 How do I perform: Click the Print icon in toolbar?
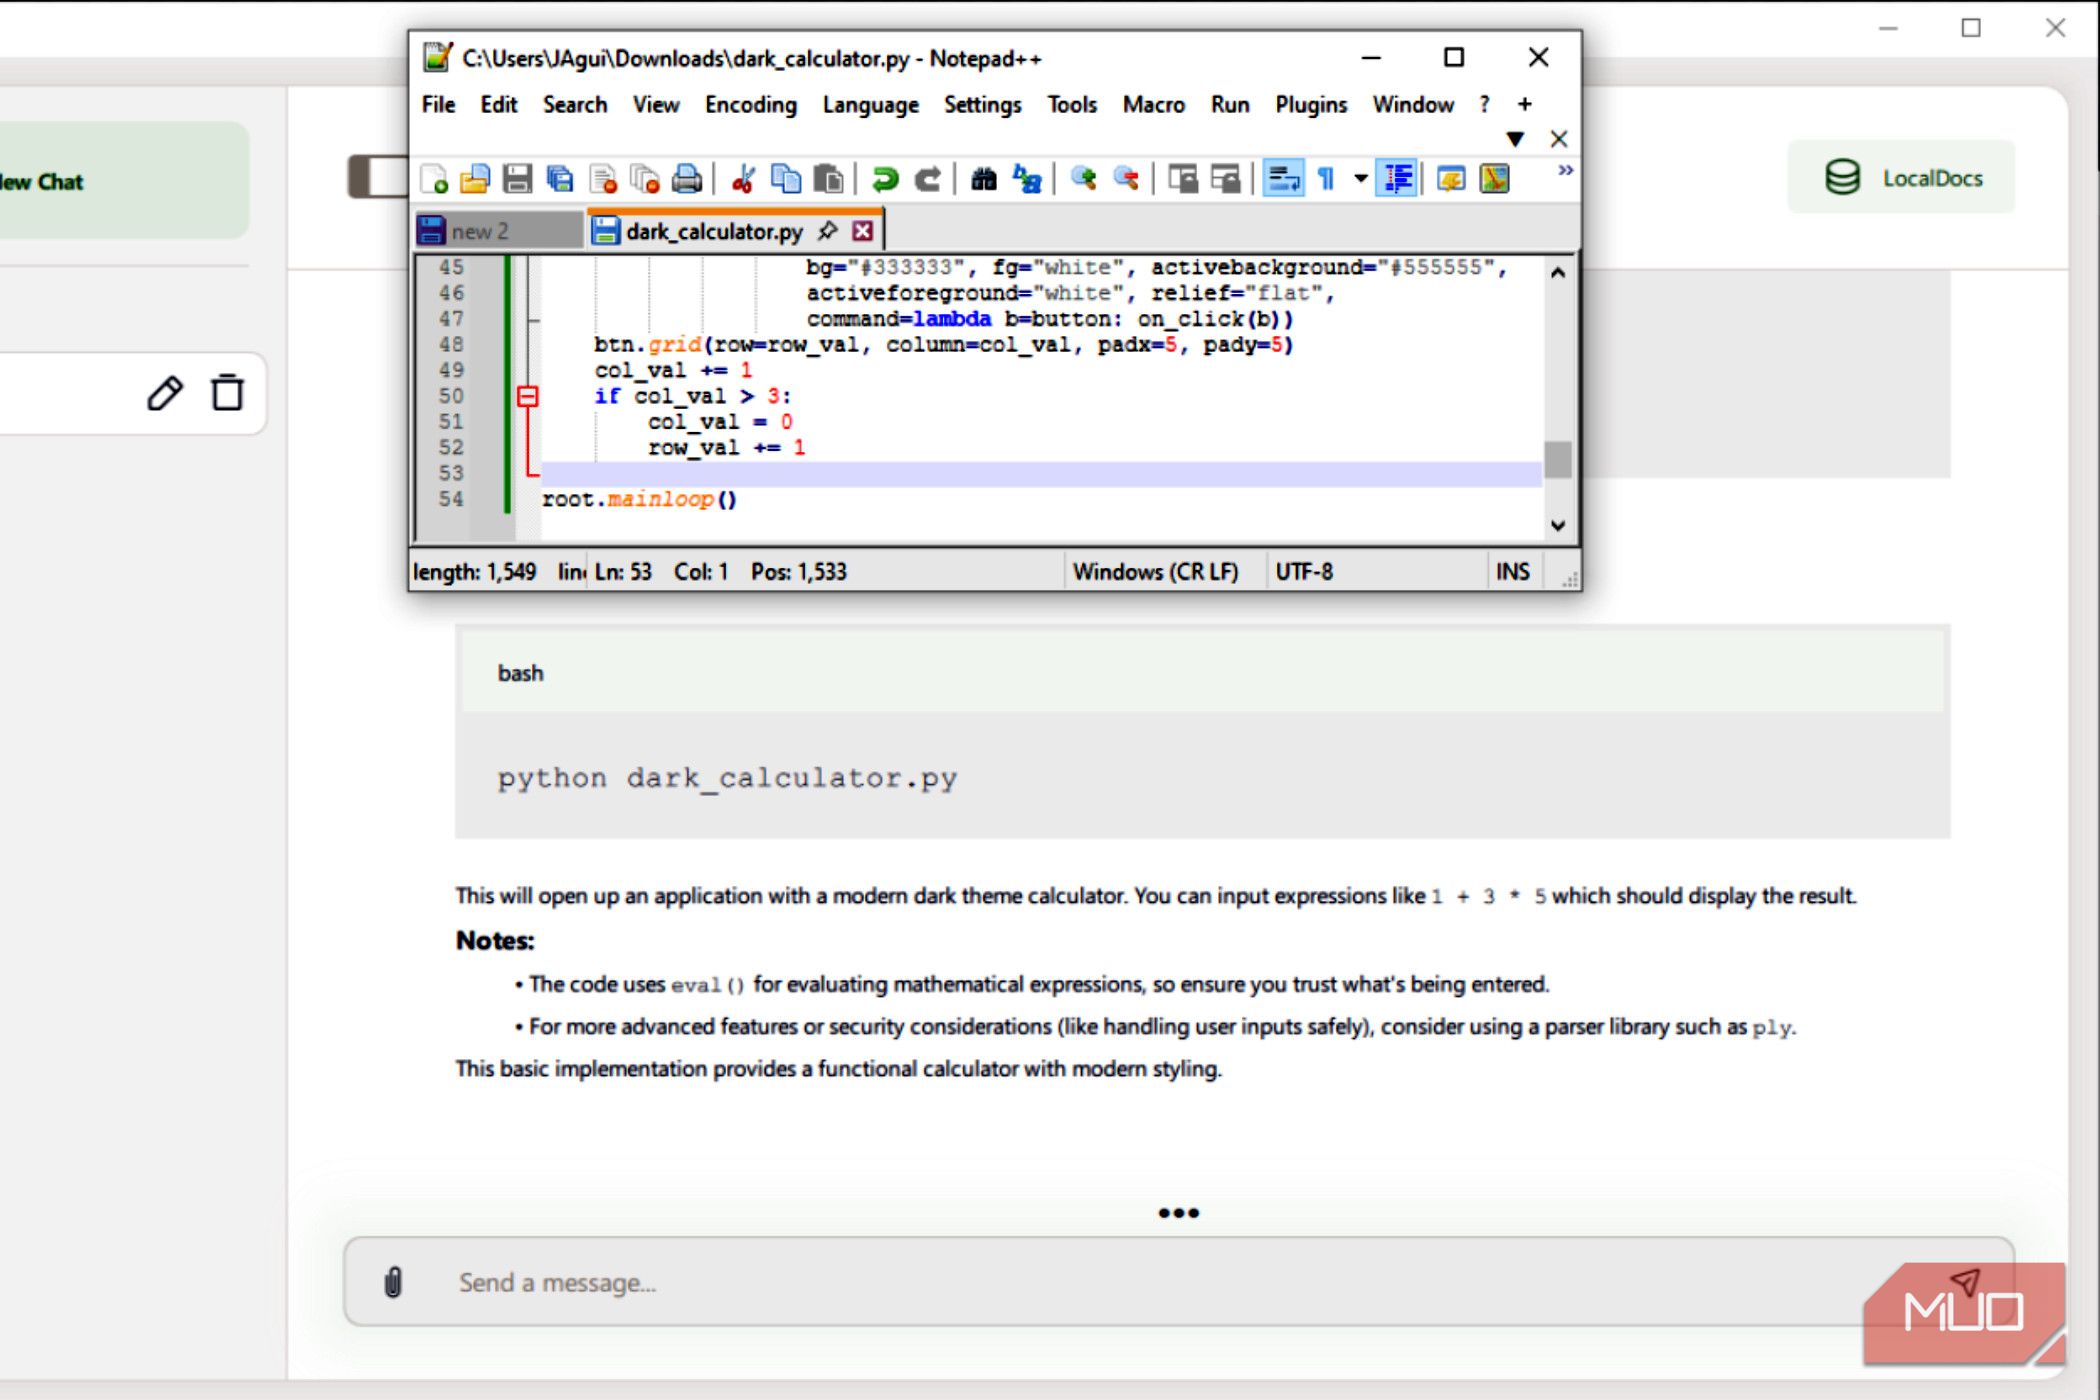[x=687, y=179]
